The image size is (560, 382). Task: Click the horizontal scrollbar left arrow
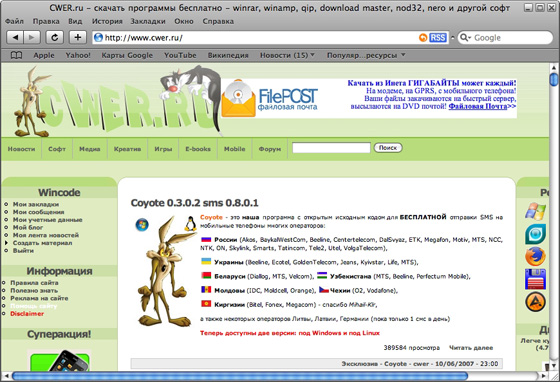click(x=5, y=376)
